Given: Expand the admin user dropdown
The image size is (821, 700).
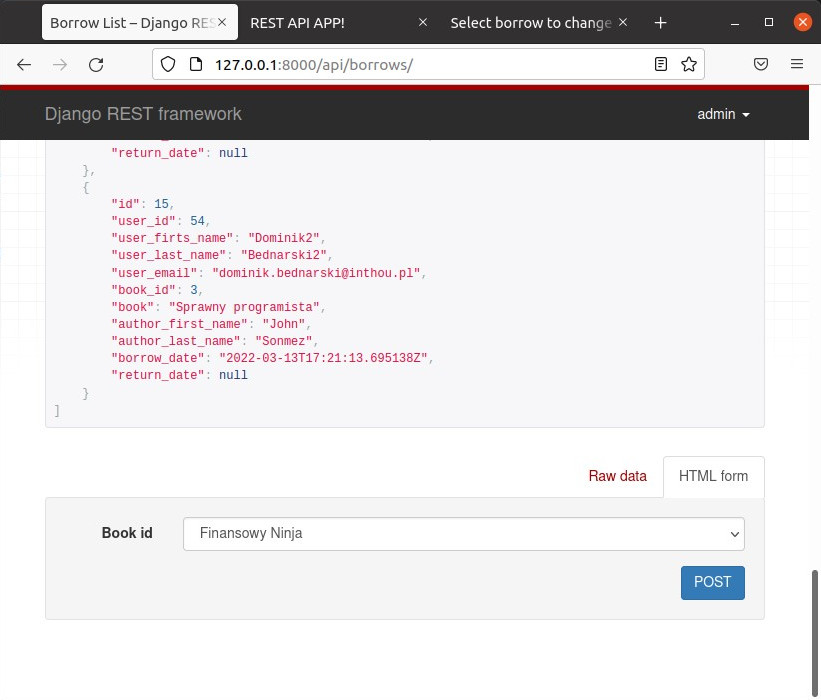Looking at the screenshot, I should pos(723,114).
